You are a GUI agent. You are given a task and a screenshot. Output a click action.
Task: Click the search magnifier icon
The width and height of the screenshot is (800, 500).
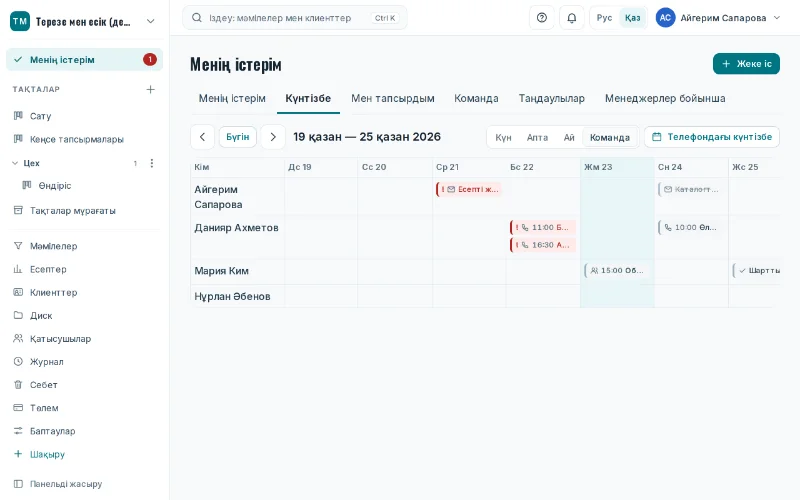click(x=196, y=18)
